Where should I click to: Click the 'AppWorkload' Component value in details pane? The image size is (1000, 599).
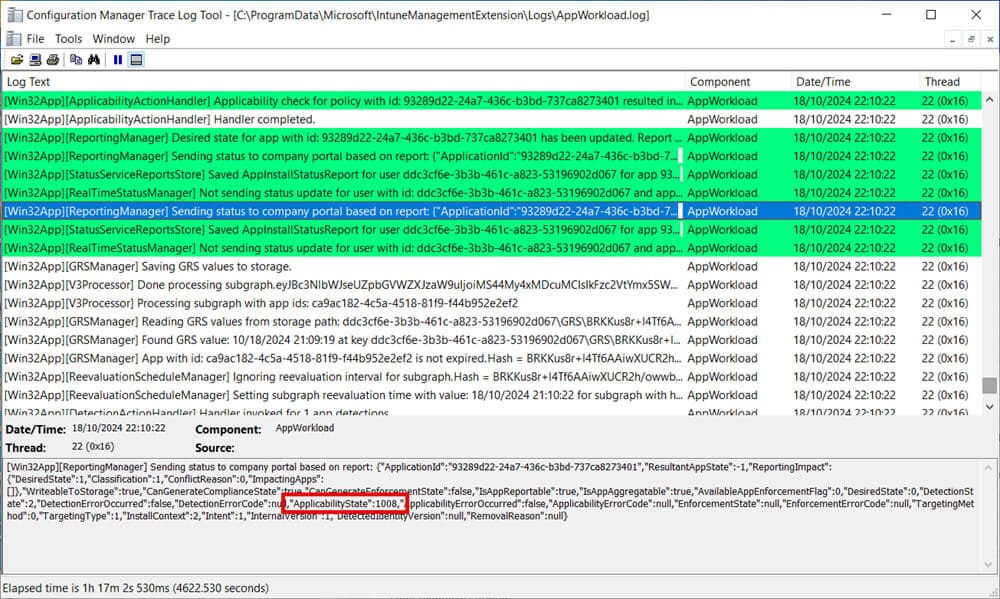[x=305, y=428]
